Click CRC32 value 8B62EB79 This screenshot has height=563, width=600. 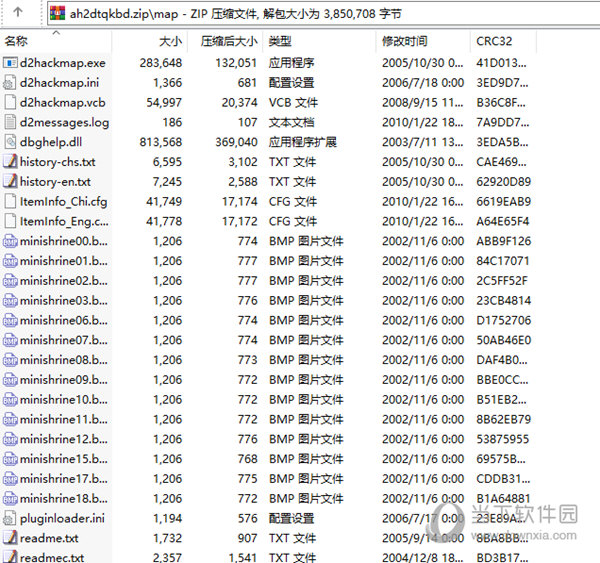[x=504, y=419]
